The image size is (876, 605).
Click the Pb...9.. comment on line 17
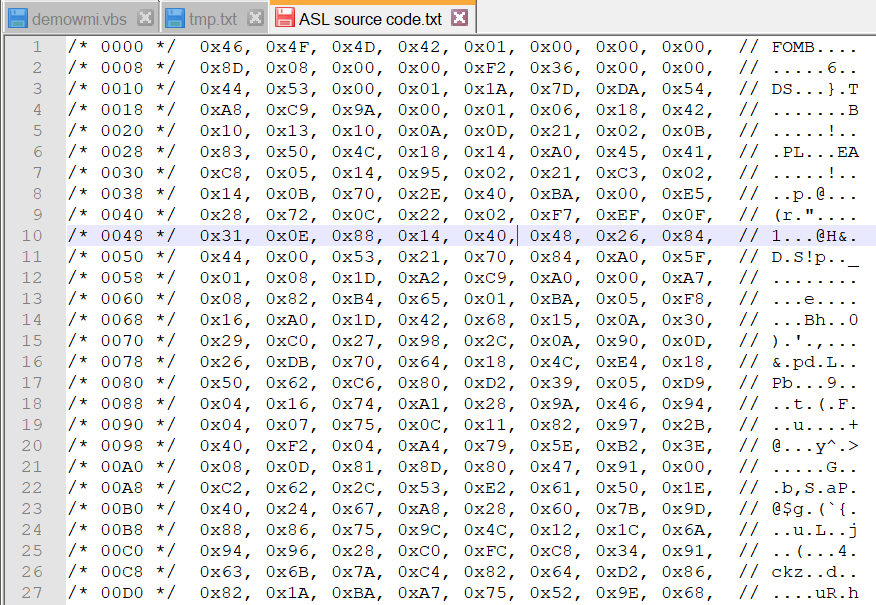pos(814,383)
